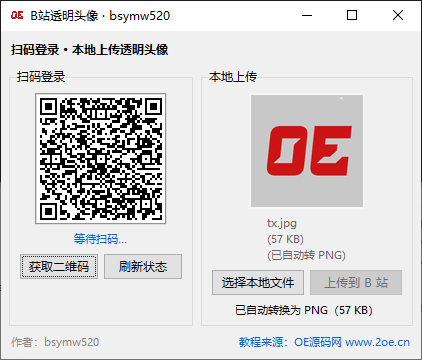Close the B站透明头像 window
The width and height of the screenshot is (422, 360).
click(x=398, y=15)
